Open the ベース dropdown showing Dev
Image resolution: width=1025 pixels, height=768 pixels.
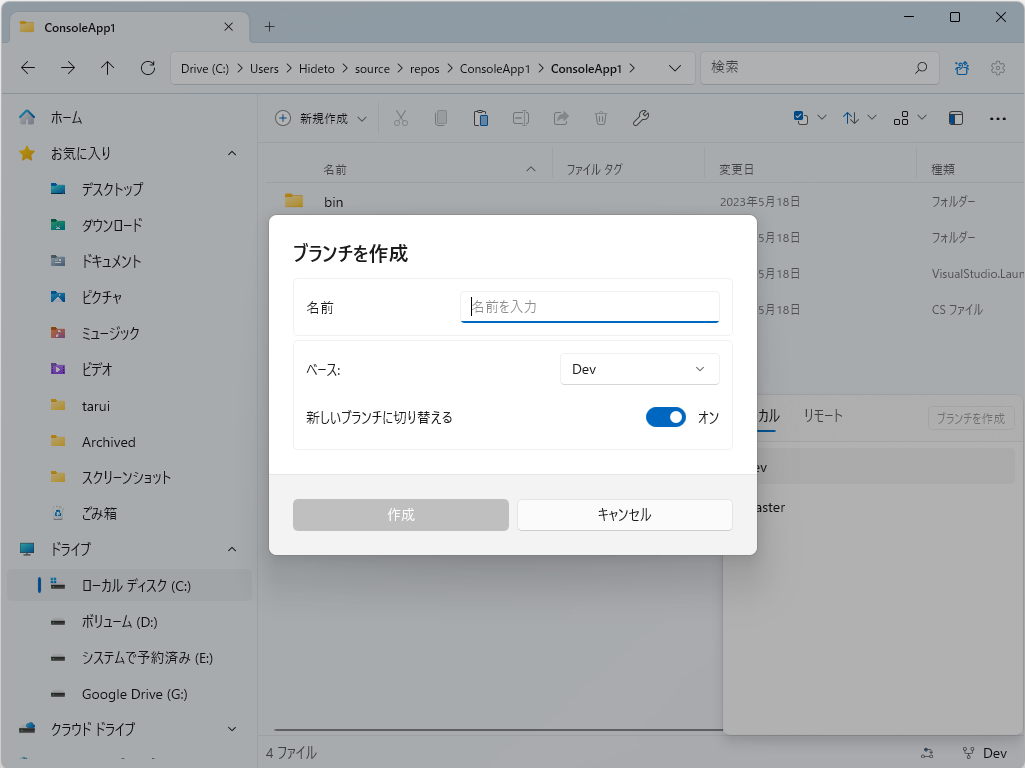click(x=639, y=368)
